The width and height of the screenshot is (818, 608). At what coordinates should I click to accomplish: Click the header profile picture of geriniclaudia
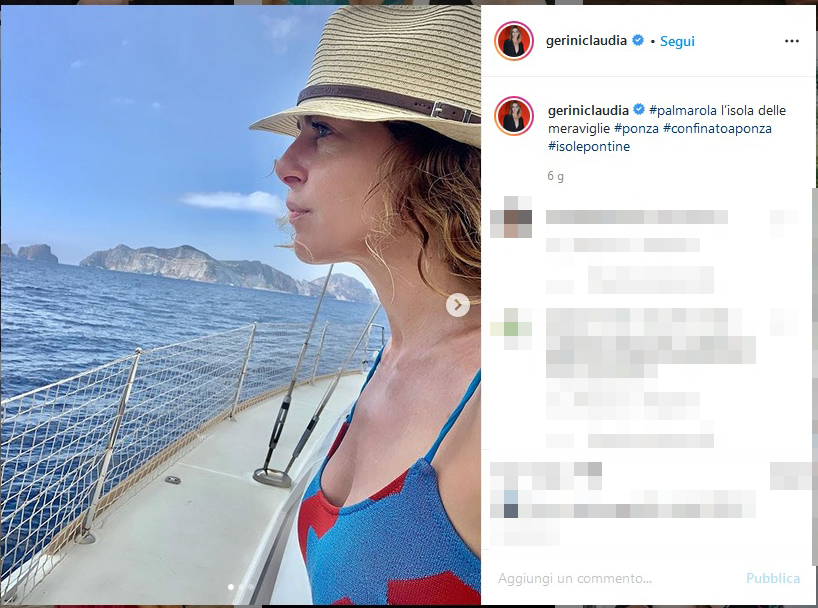tap(513, 41)
